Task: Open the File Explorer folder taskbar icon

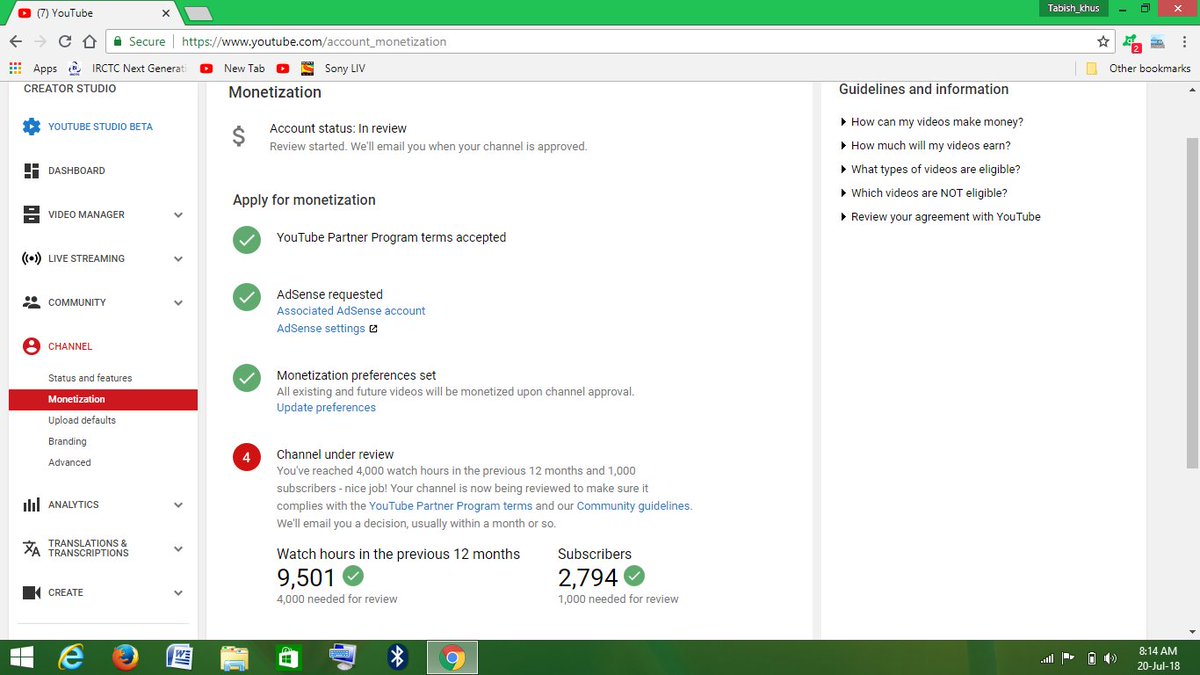Action: click(234, 657)
